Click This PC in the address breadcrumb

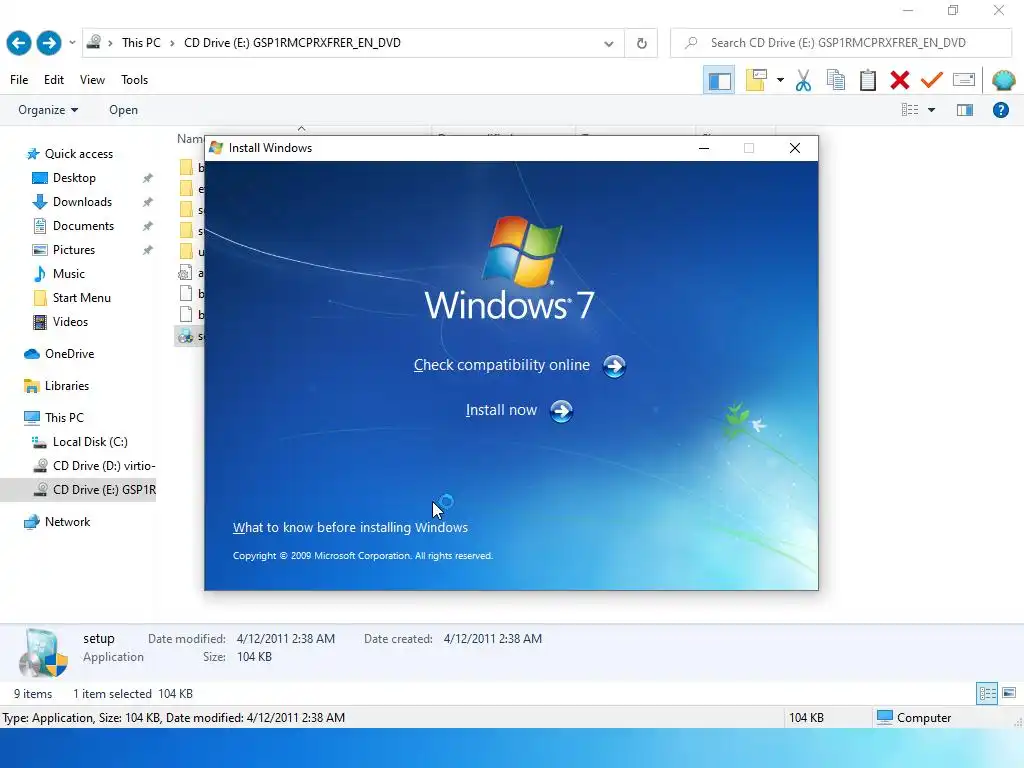(141, 43)
